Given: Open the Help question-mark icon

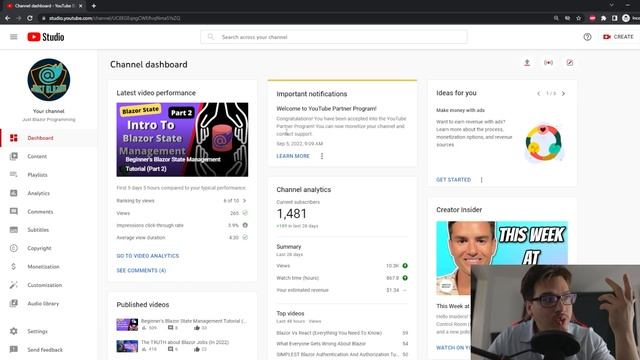Looking at the screenshot, I should coord(587,37).
